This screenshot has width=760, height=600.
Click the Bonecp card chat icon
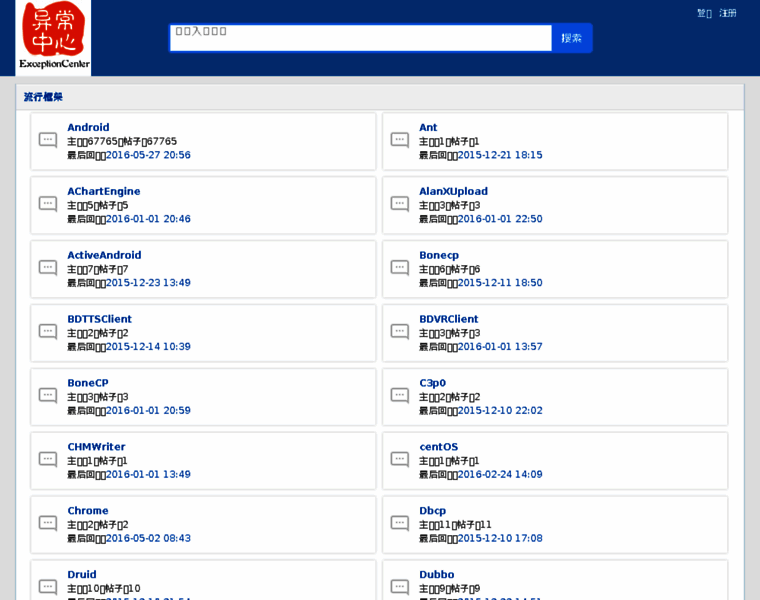point(400,268)
